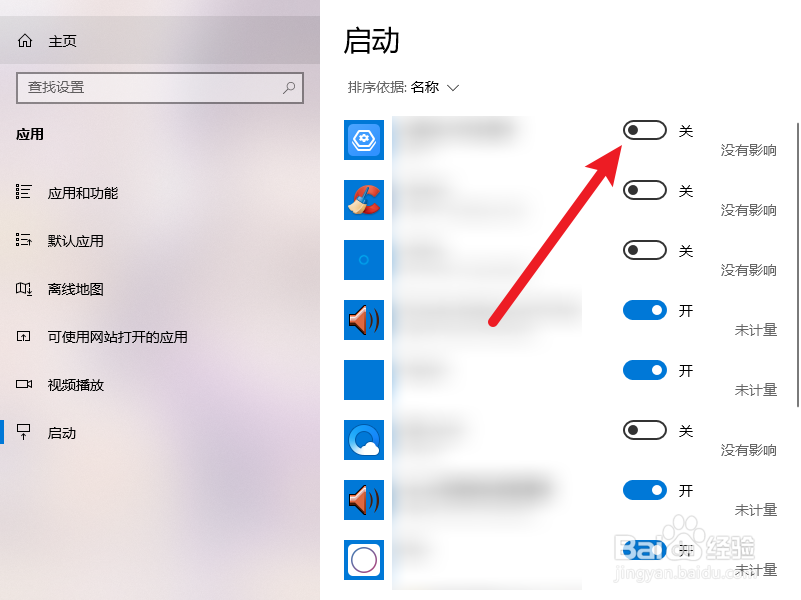Screen dimensions: 801x600
Task: Click the CCleaner startup app icon
Action: (x=364, y=200)
